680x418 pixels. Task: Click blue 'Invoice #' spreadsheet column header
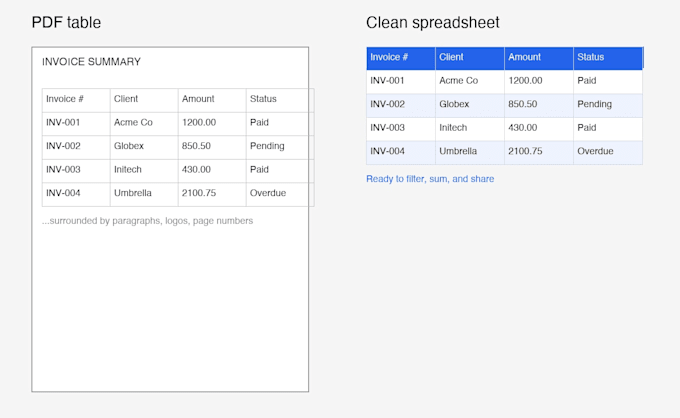click(401, 58)
